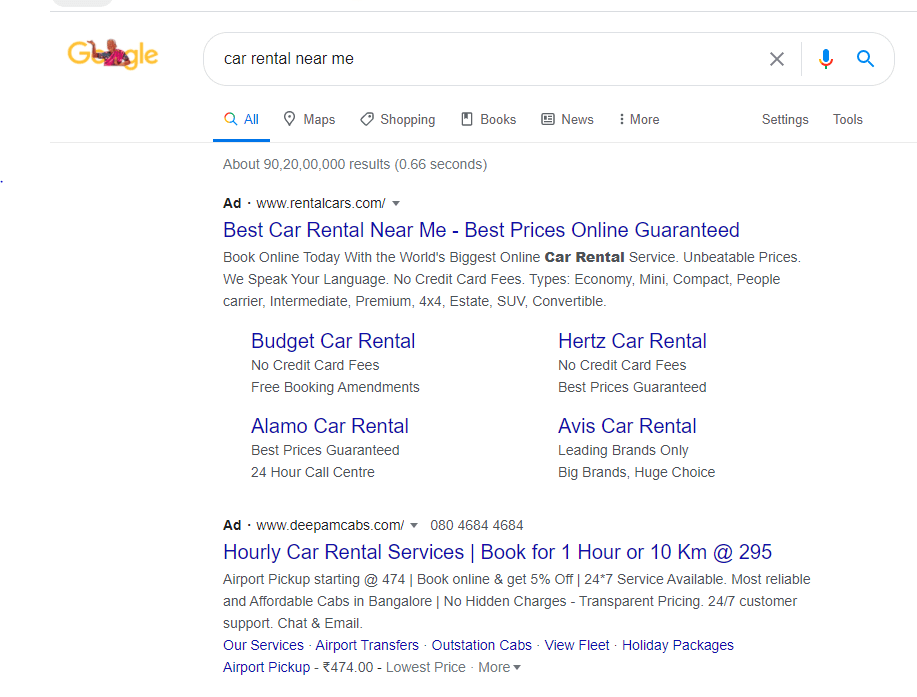Click the Outstation Cabs sitelink
This screenshot has height=697, width=917.
click(481, 645)
